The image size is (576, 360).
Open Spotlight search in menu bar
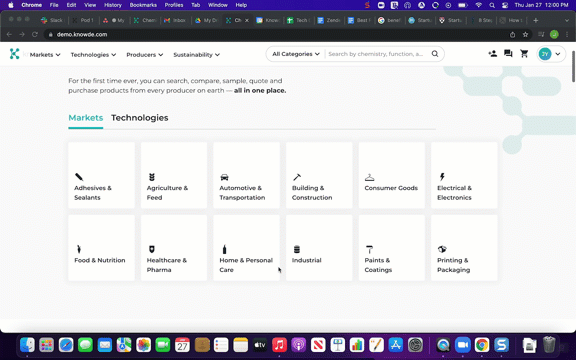point(492,5)
